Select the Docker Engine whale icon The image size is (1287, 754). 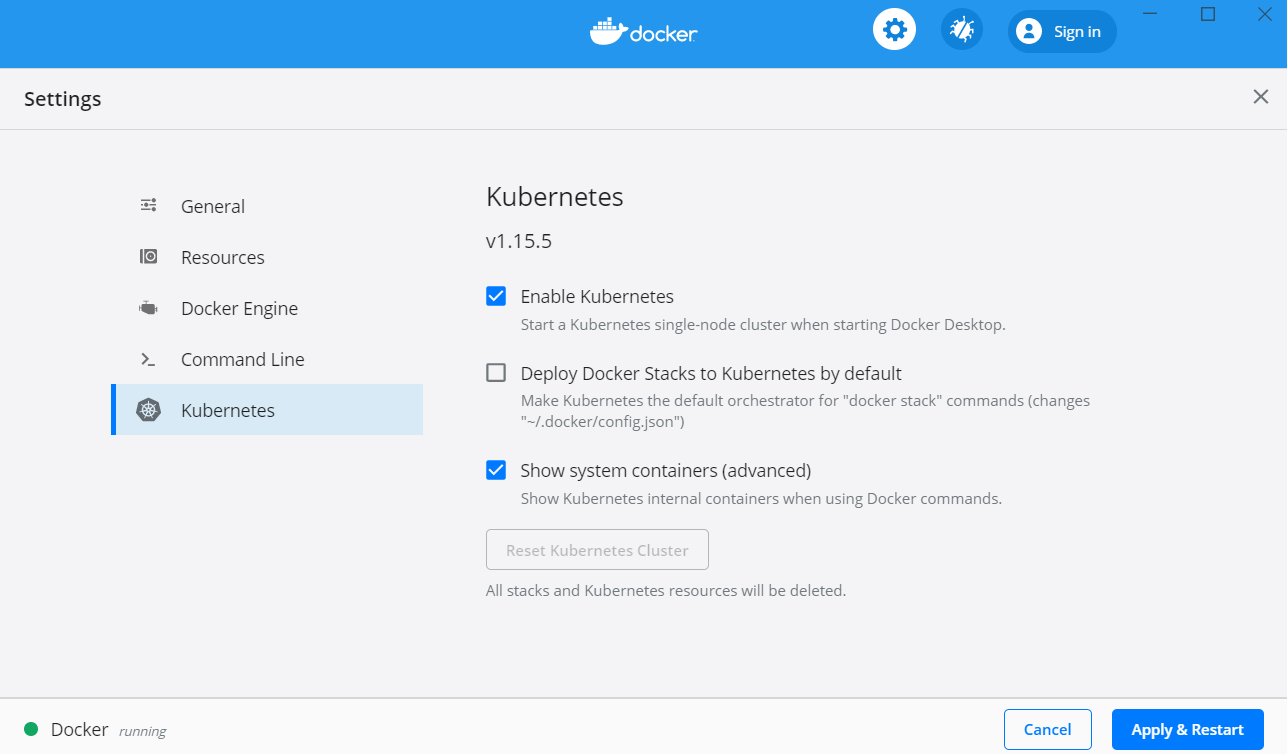click(x=148, y=307)
